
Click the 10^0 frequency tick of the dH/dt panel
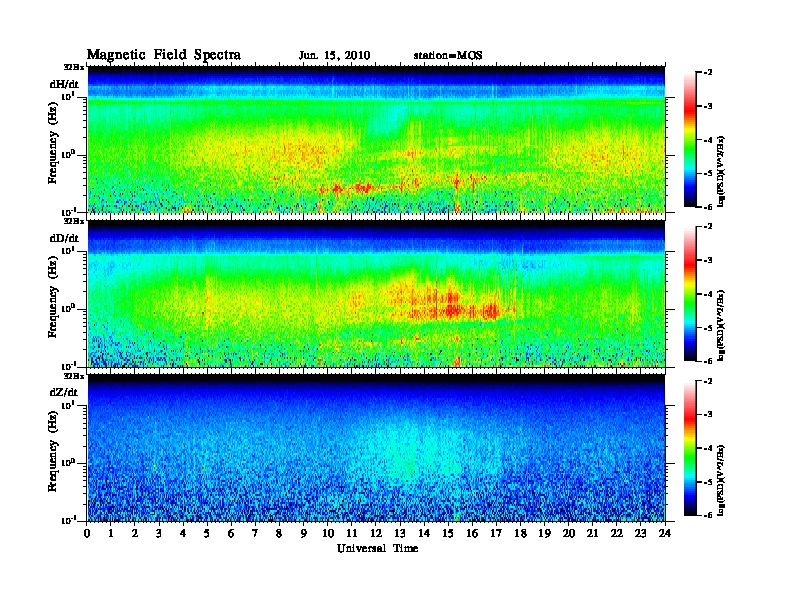[67, 154]
